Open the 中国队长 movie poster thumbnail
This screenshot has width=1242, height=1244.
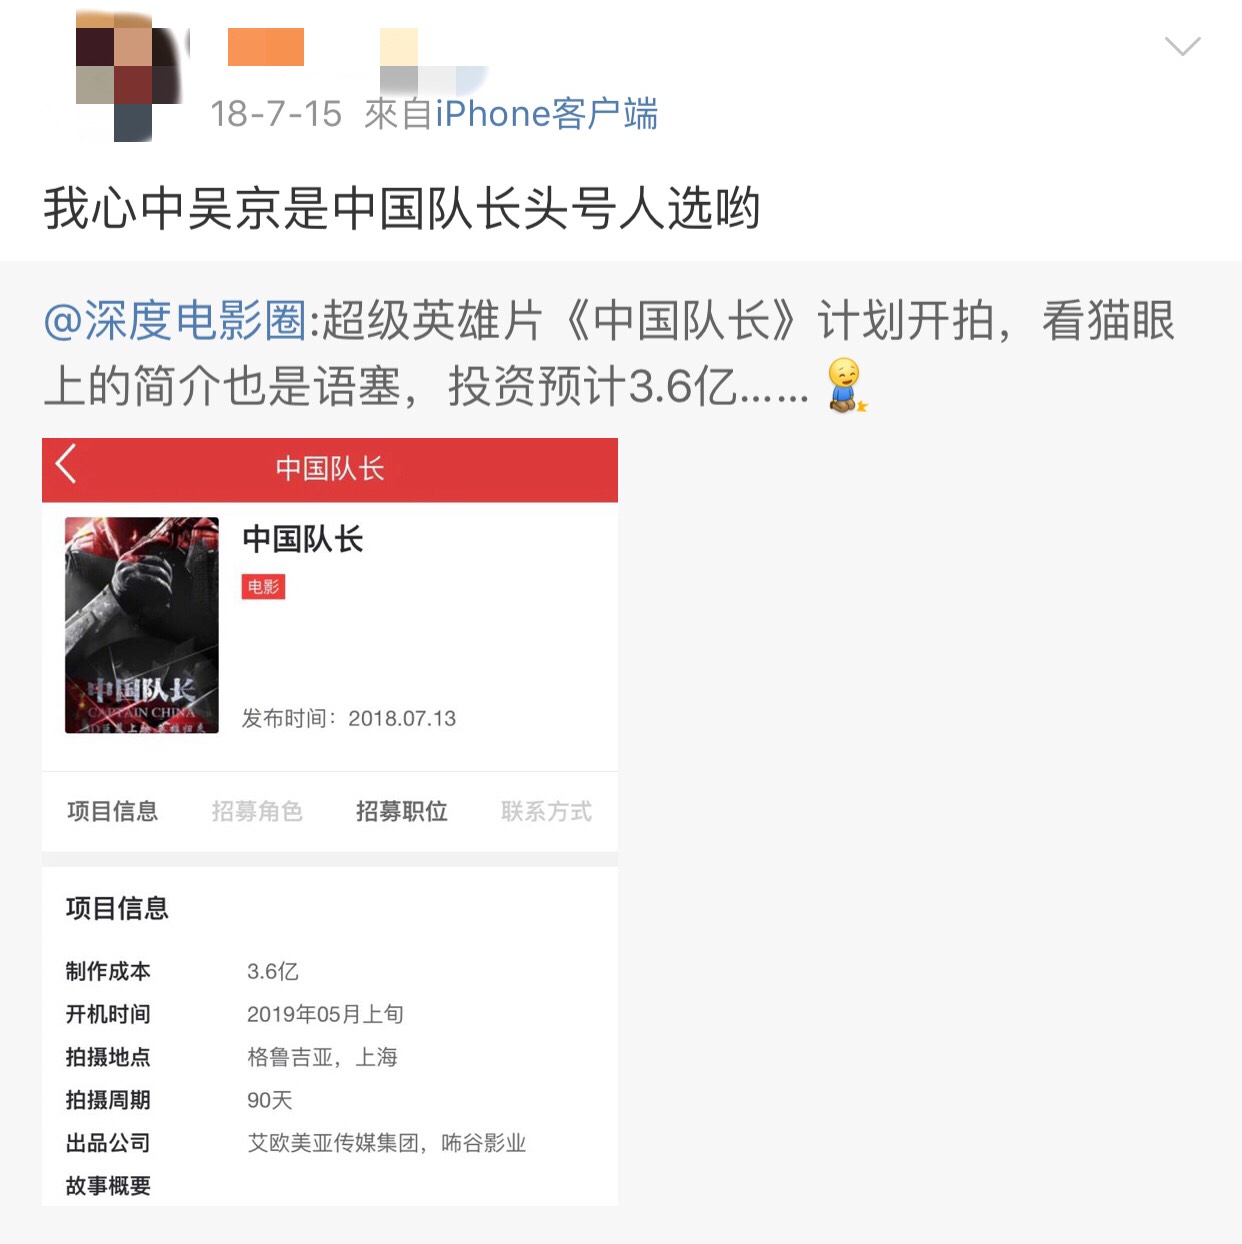[x=142, y=625]
